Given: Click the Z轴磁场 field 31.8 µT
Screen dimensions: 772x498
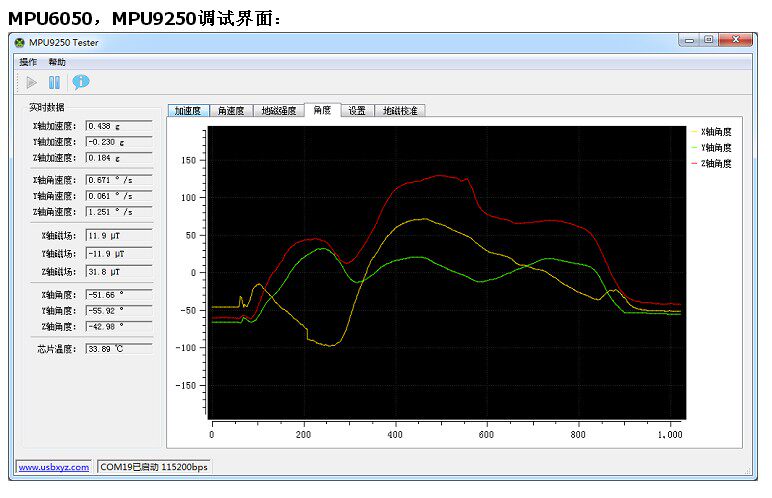Looking at the screenshot, I should [x=119, y=271].
